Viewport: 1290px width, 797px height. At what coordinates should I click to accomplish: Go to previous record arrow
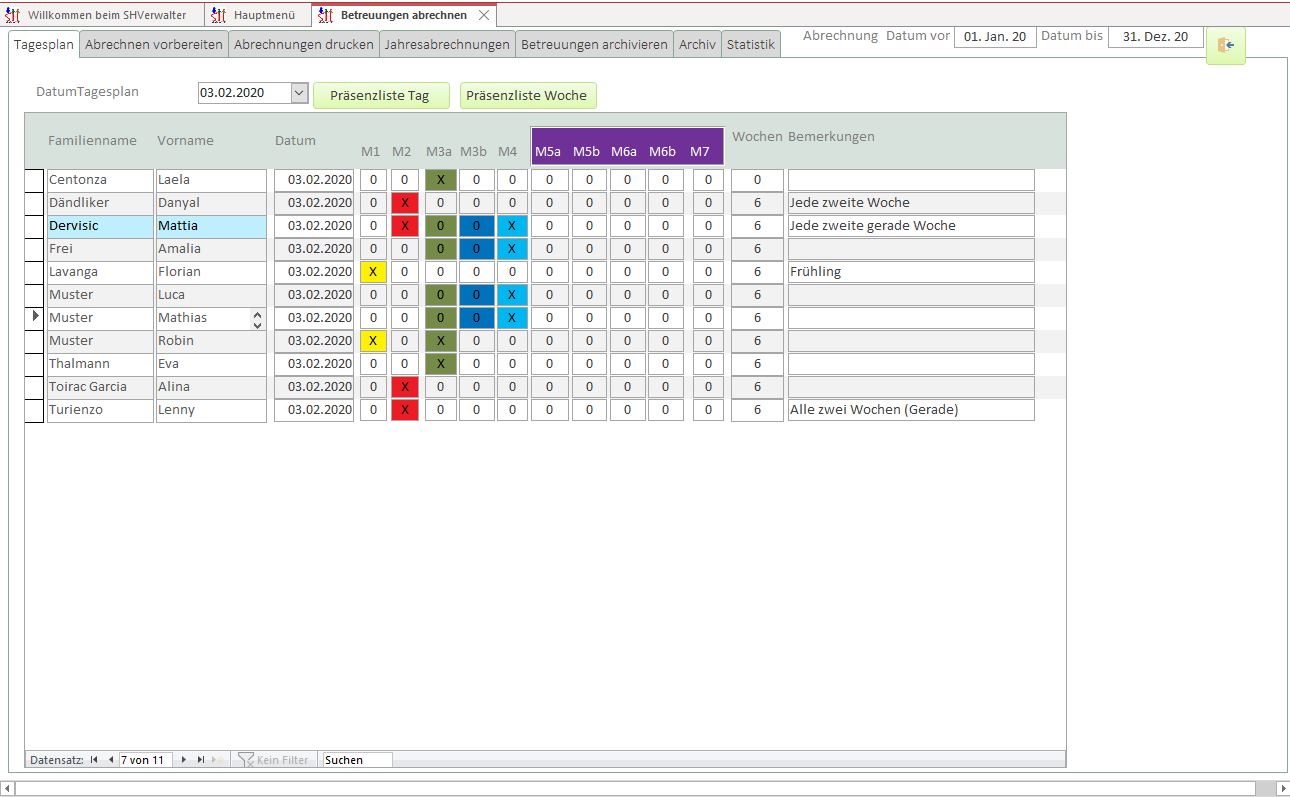click(x=110, y=760)
